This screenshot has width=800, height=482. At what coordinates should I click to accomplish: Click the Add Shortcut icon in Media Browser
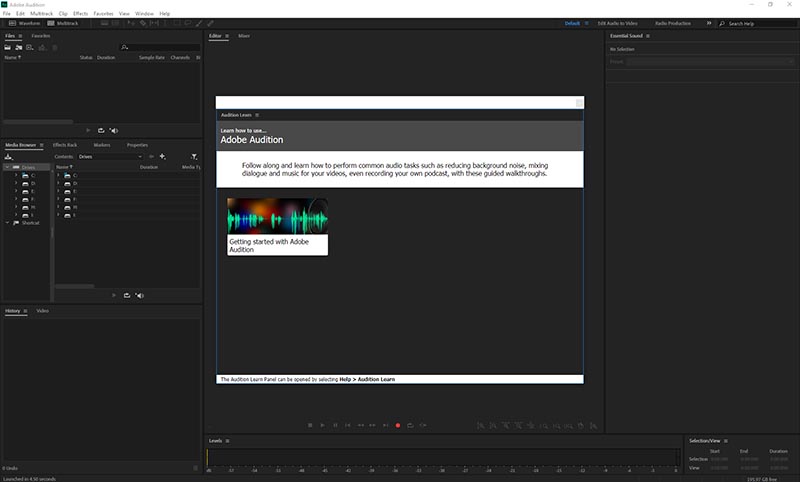[x=162, y=157]
